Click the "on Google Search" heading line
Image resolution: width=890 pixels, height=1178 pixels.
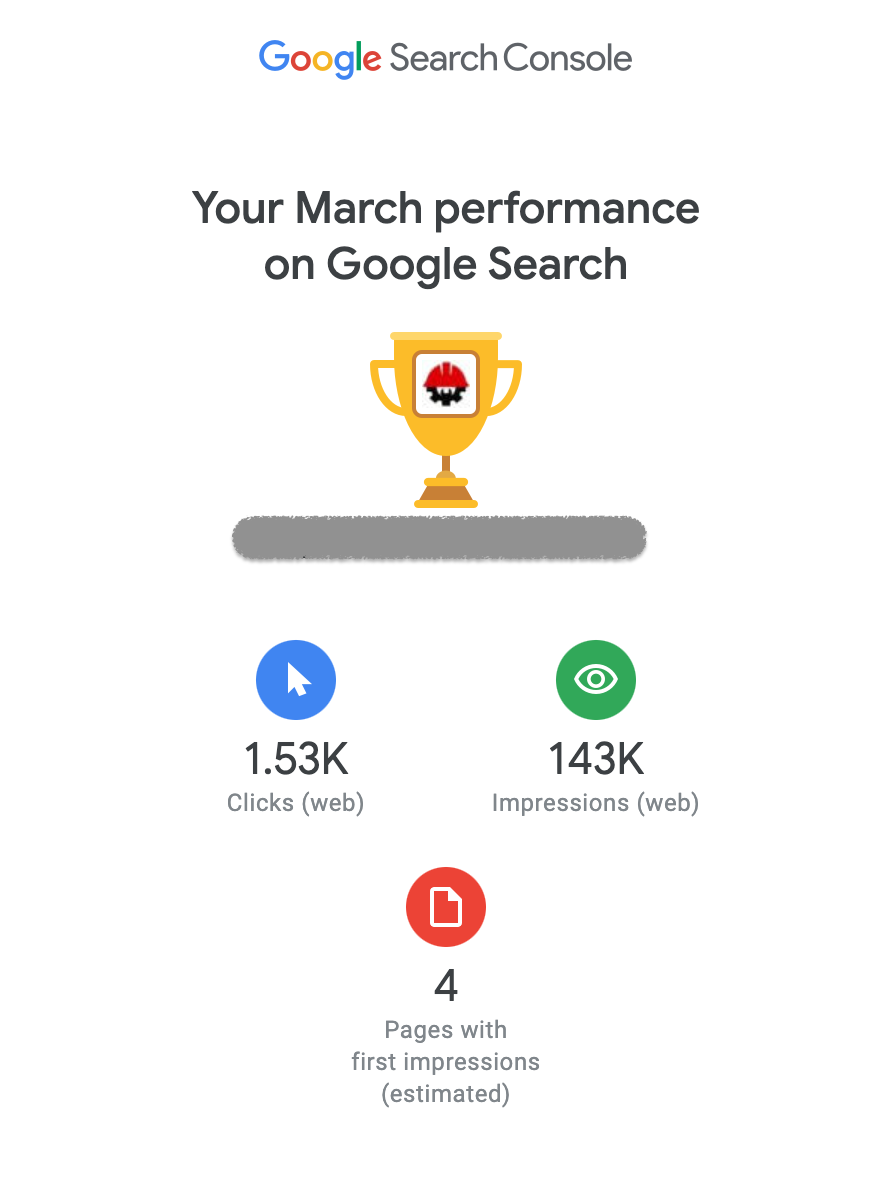445,264
